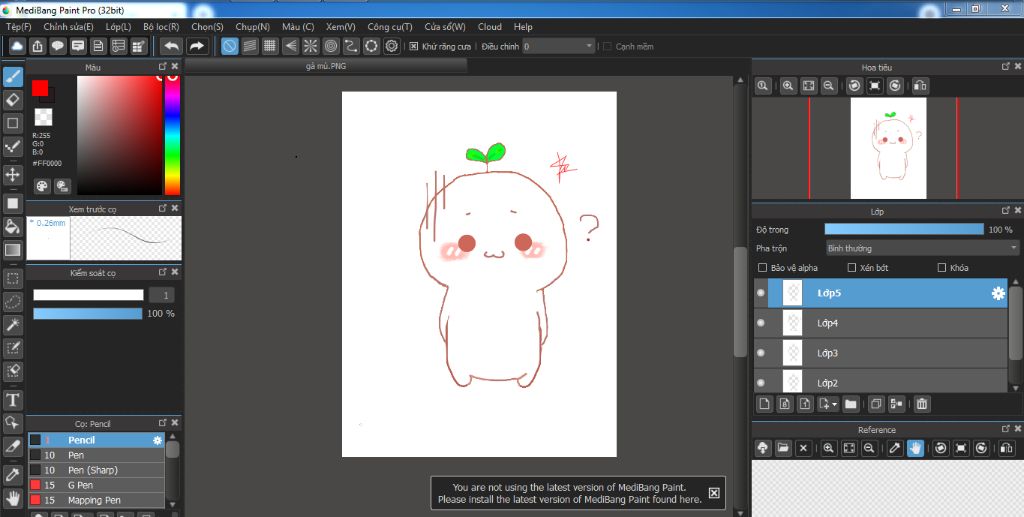Select the G Pen brush
This screenshot has width=1024, height=517.
pos(96,485)
